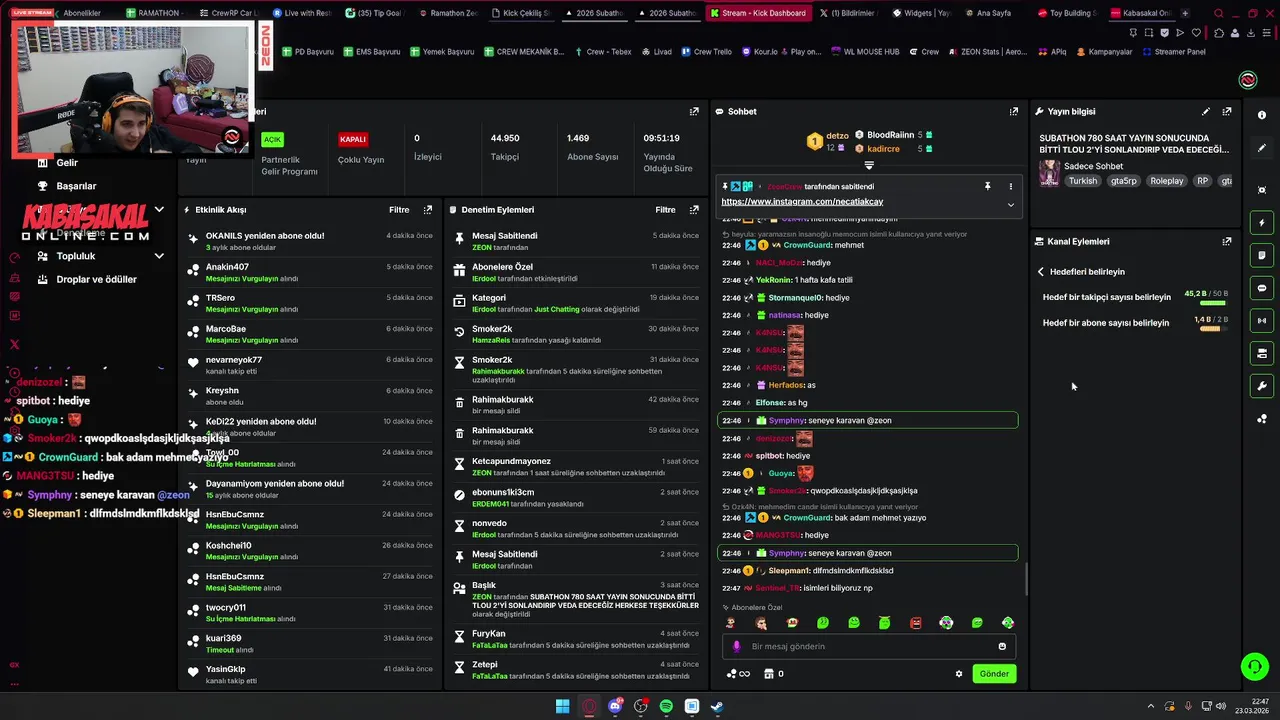
Task: Open the info icon in the right sidebar
Action: pyautogui.click(x=1262, y=115)
